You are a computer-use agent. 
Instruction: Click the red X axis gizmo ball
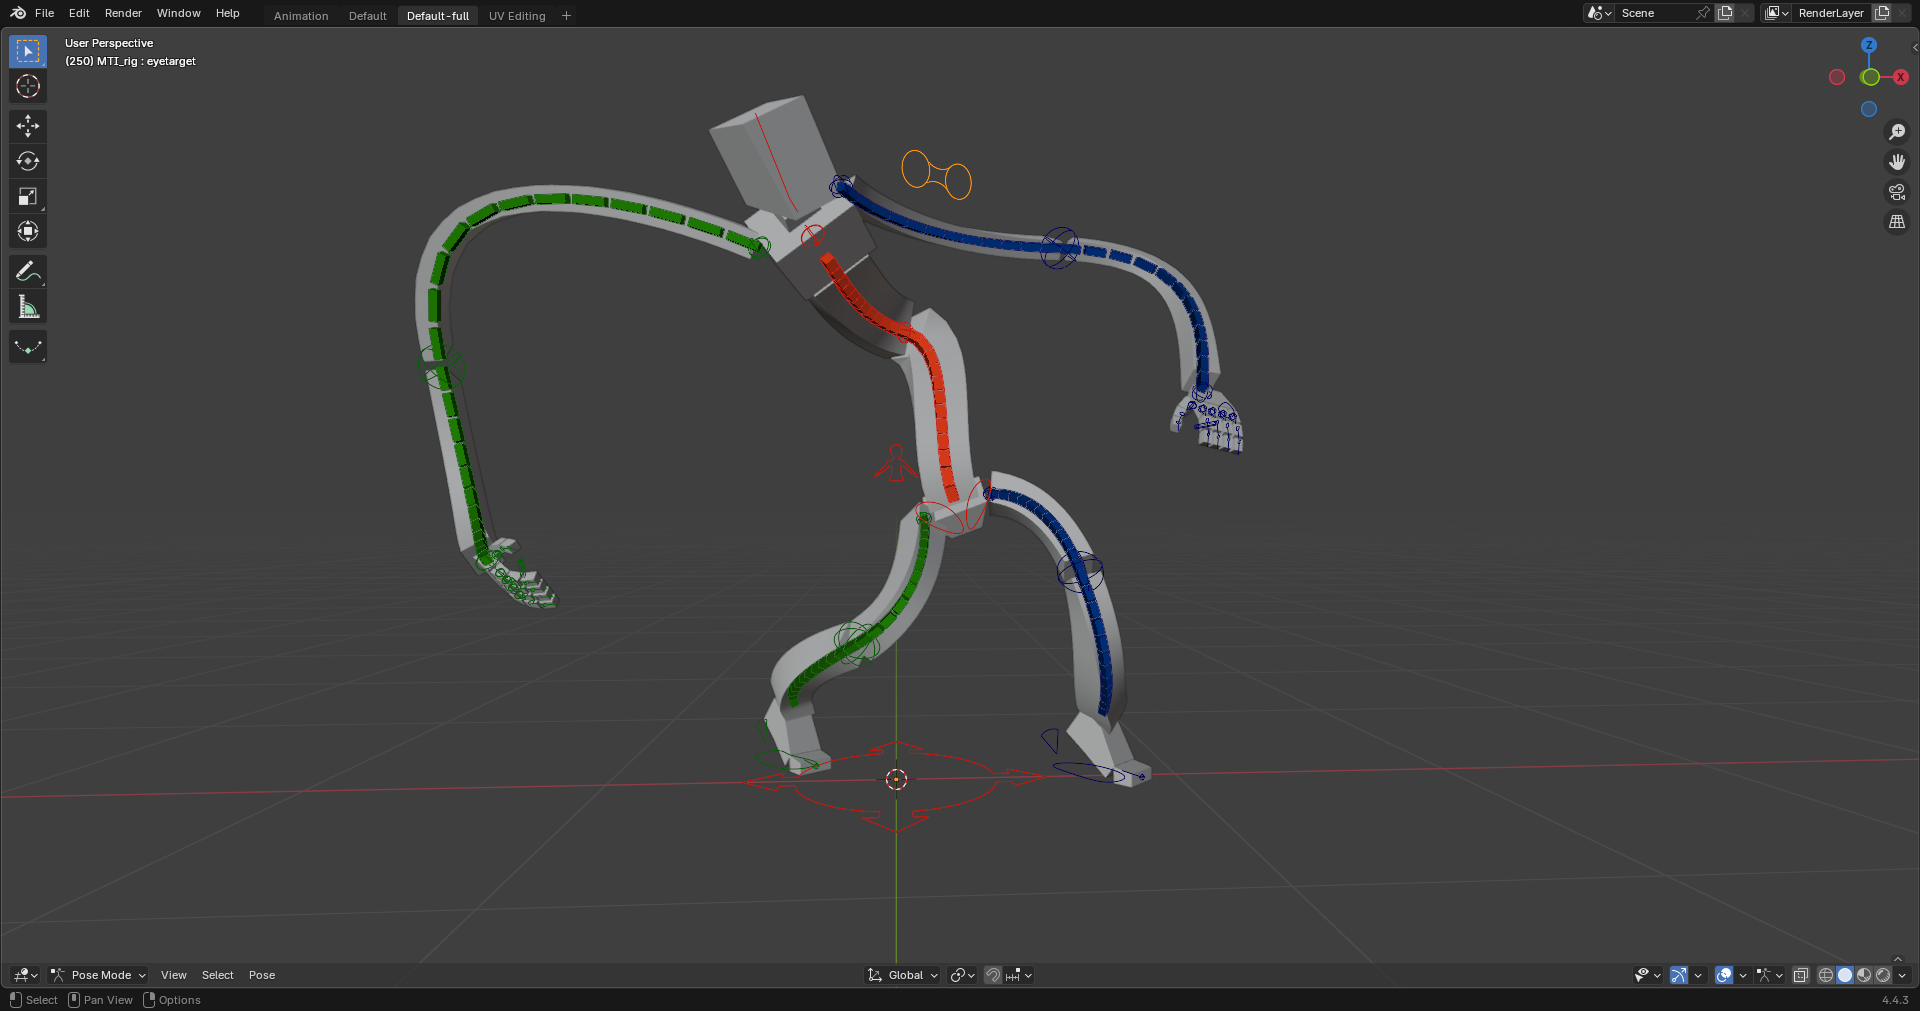1900,77
